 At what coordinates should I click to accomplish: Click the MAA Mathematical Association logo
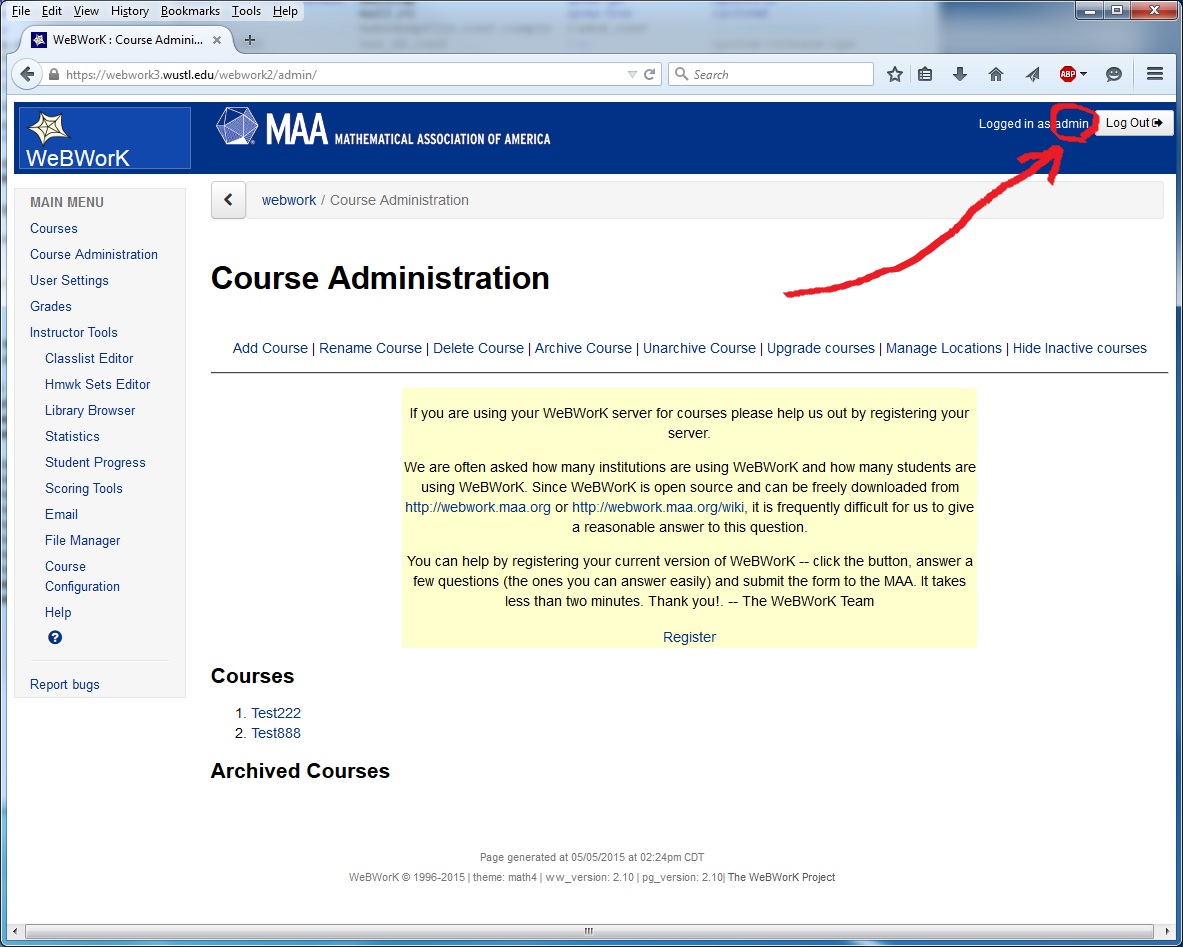[x=383, y=128]
